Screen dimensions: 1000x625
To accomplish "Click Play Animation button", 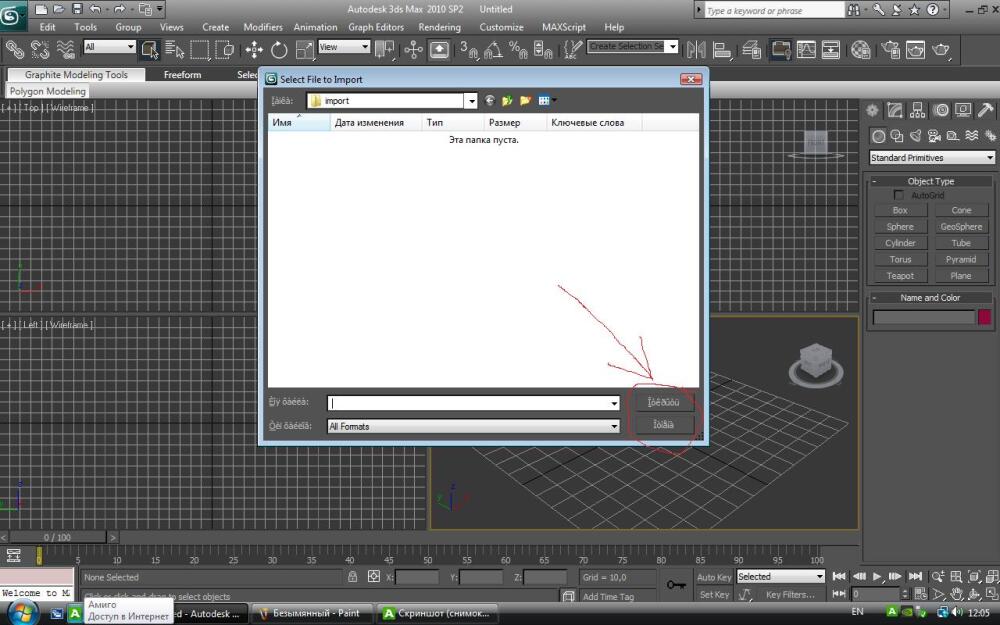I will [878, 577].
